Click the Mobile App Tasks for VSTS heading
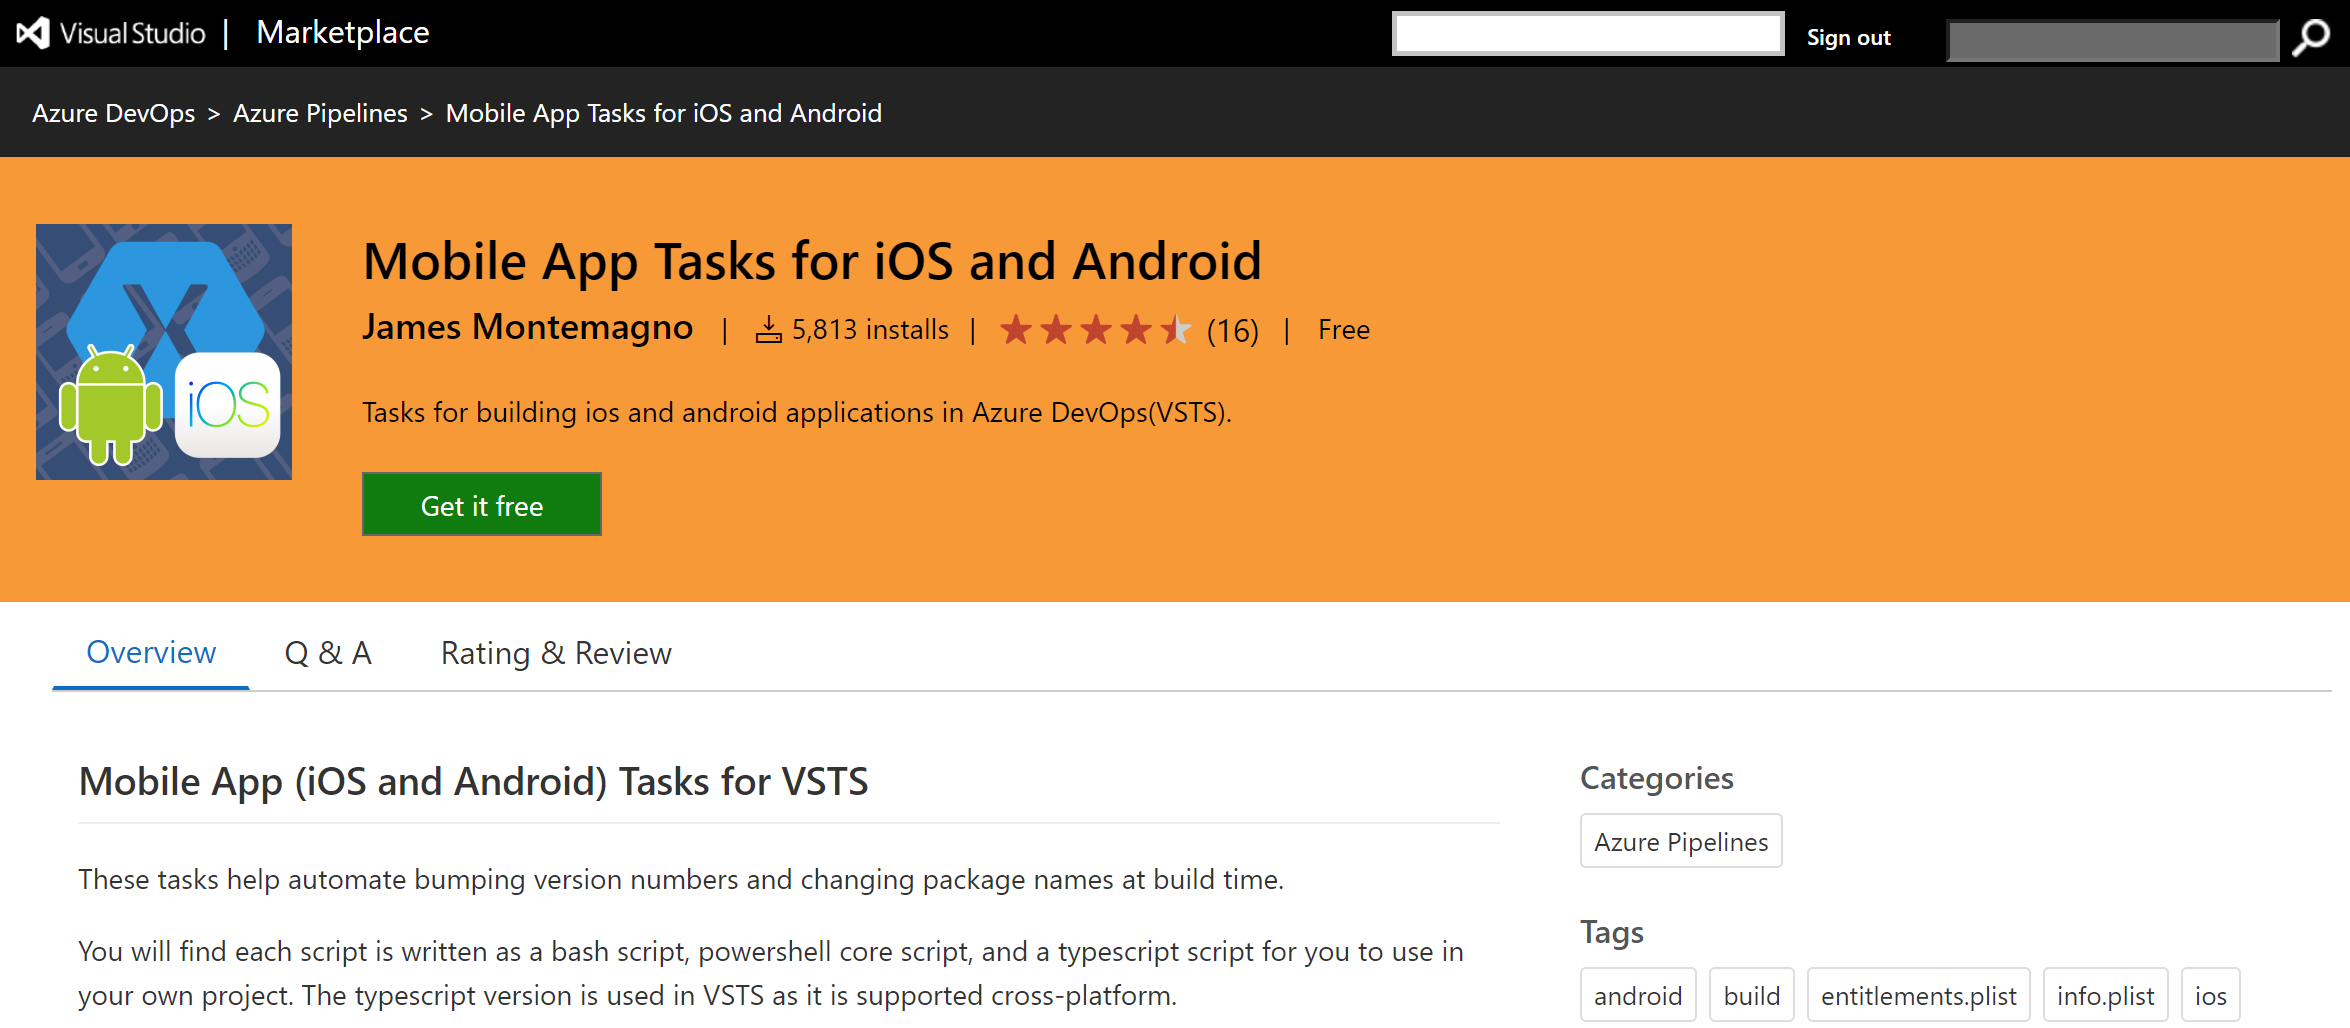This screenshot has height=1028, width=2350. 473,781
